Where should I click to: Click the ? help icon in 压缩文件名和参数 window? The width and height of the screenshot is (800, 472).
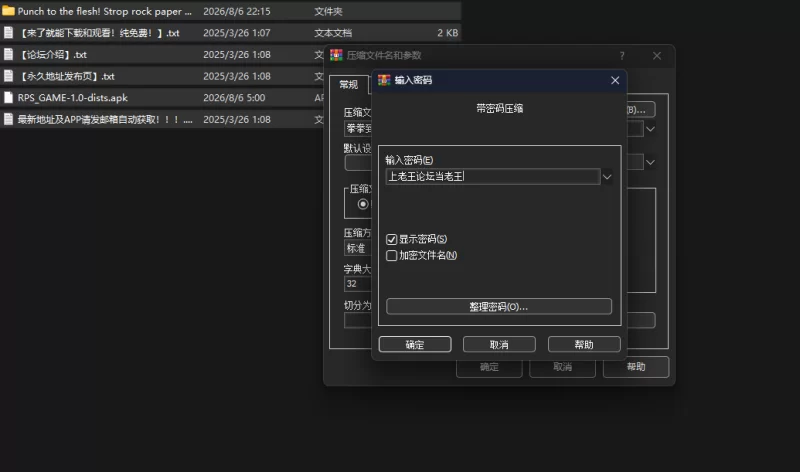622,56
